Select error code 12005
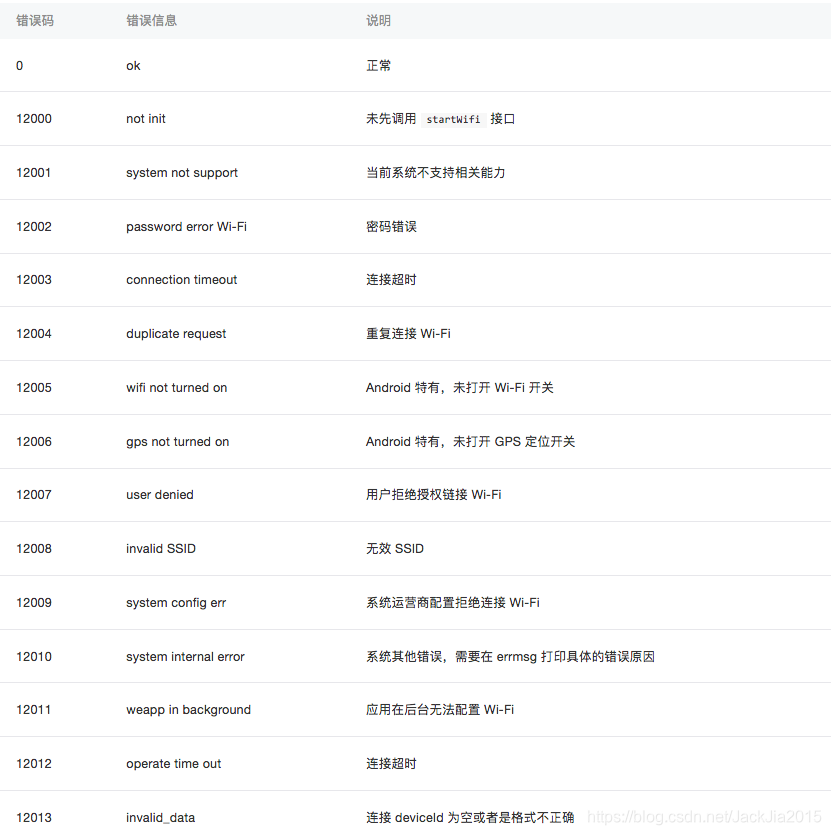This screenshot has width=831, height=835. [34, 388]
